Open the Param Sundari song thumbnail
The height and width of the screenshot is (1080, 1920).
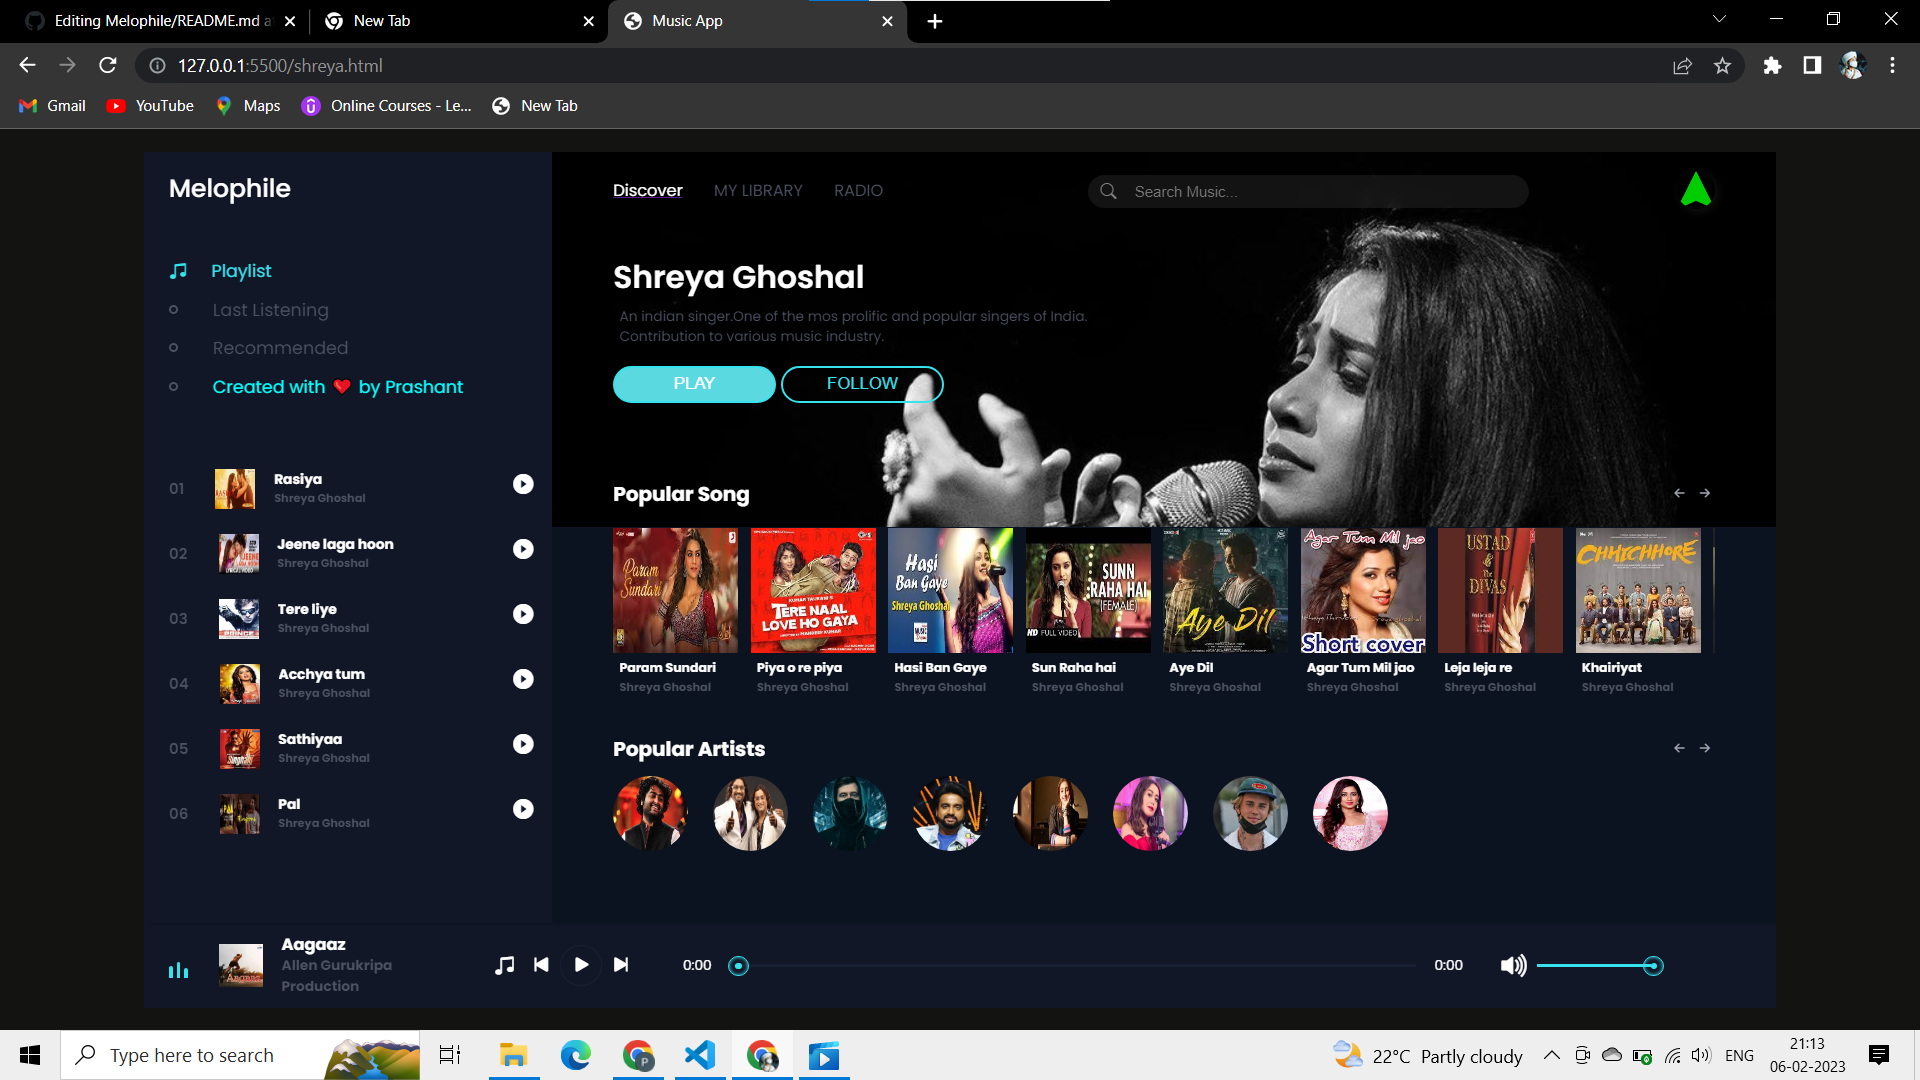[675, 590]
